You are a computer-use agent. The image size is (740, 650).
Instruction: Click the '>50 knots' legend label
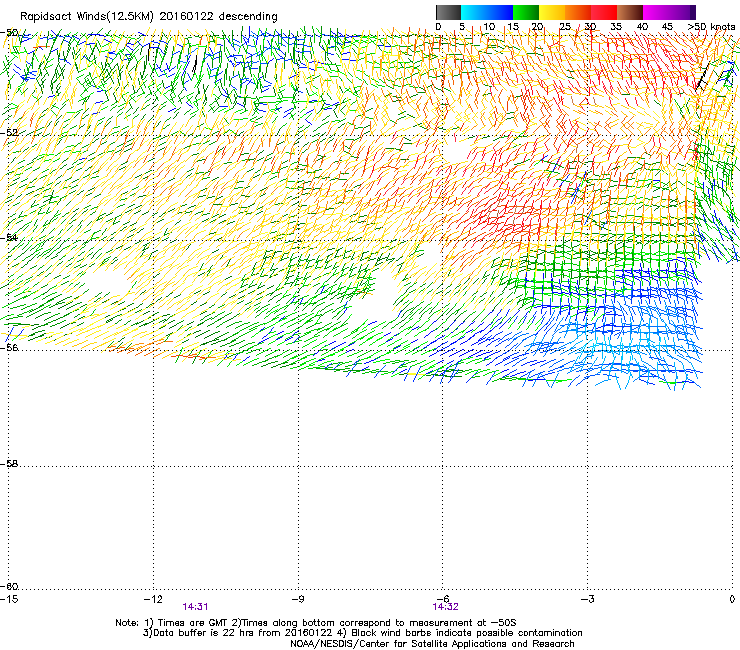coord(711,27)
